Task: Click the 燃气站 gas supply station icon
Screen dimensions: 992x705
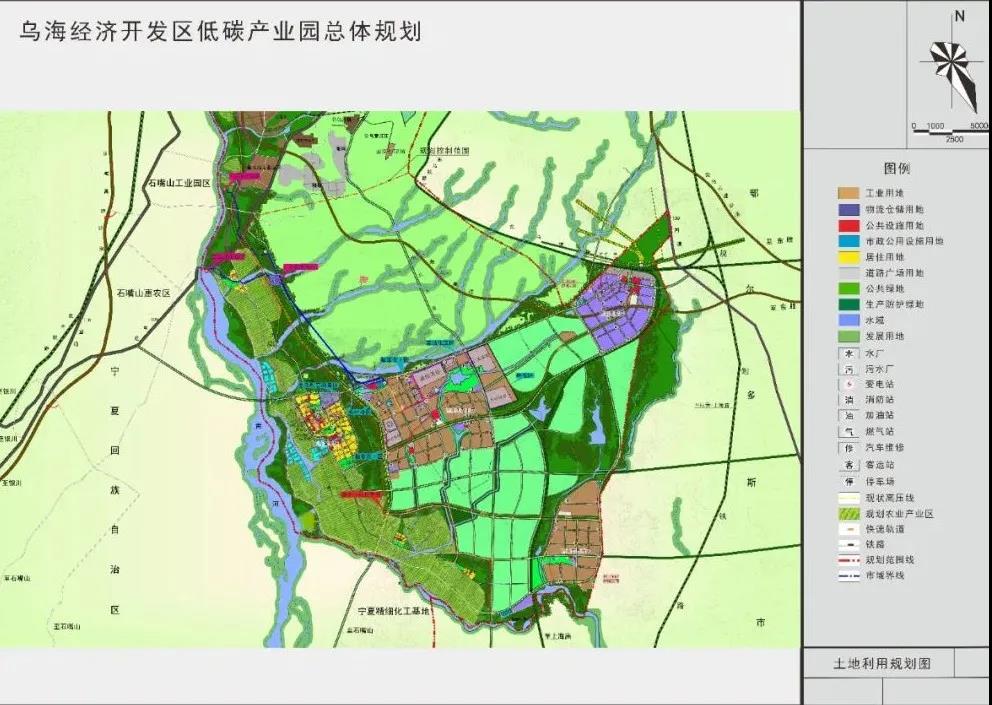Action: coord(848,428)
